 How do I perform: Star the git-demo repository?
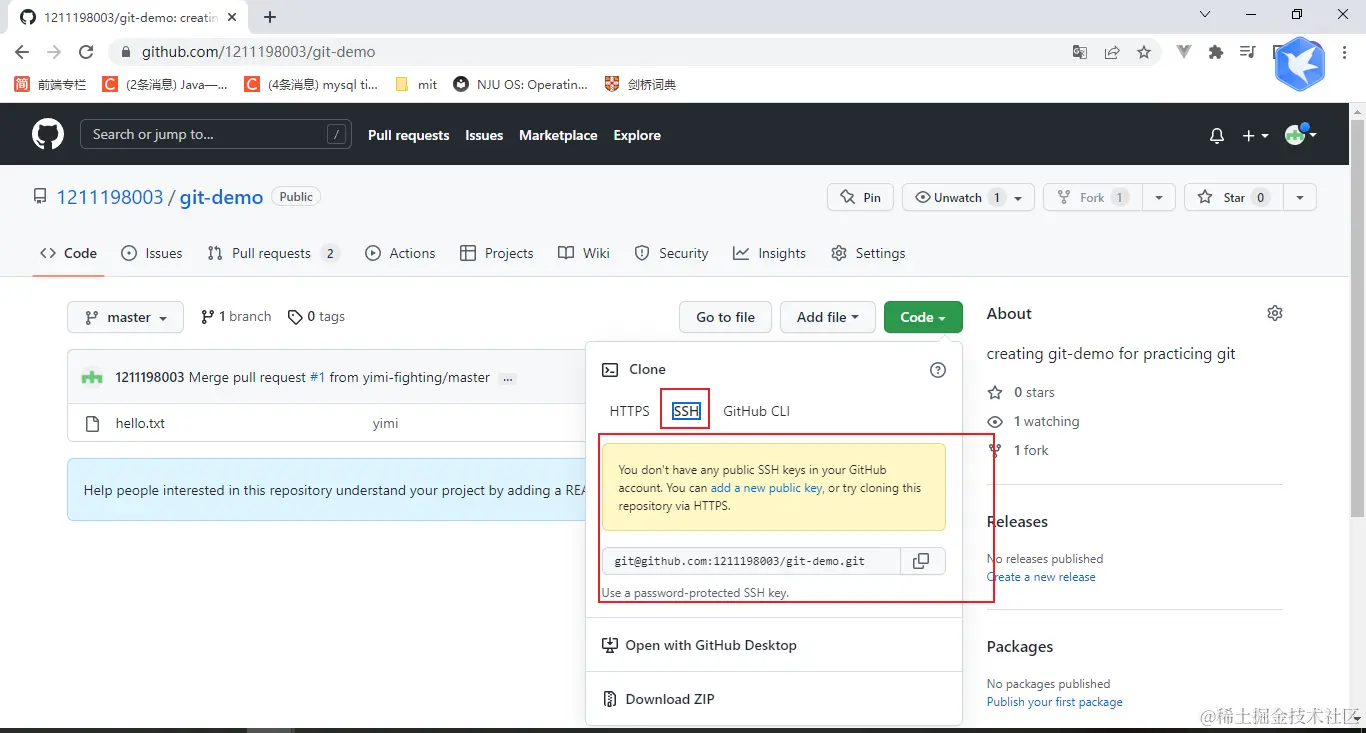pos(1234,197)
